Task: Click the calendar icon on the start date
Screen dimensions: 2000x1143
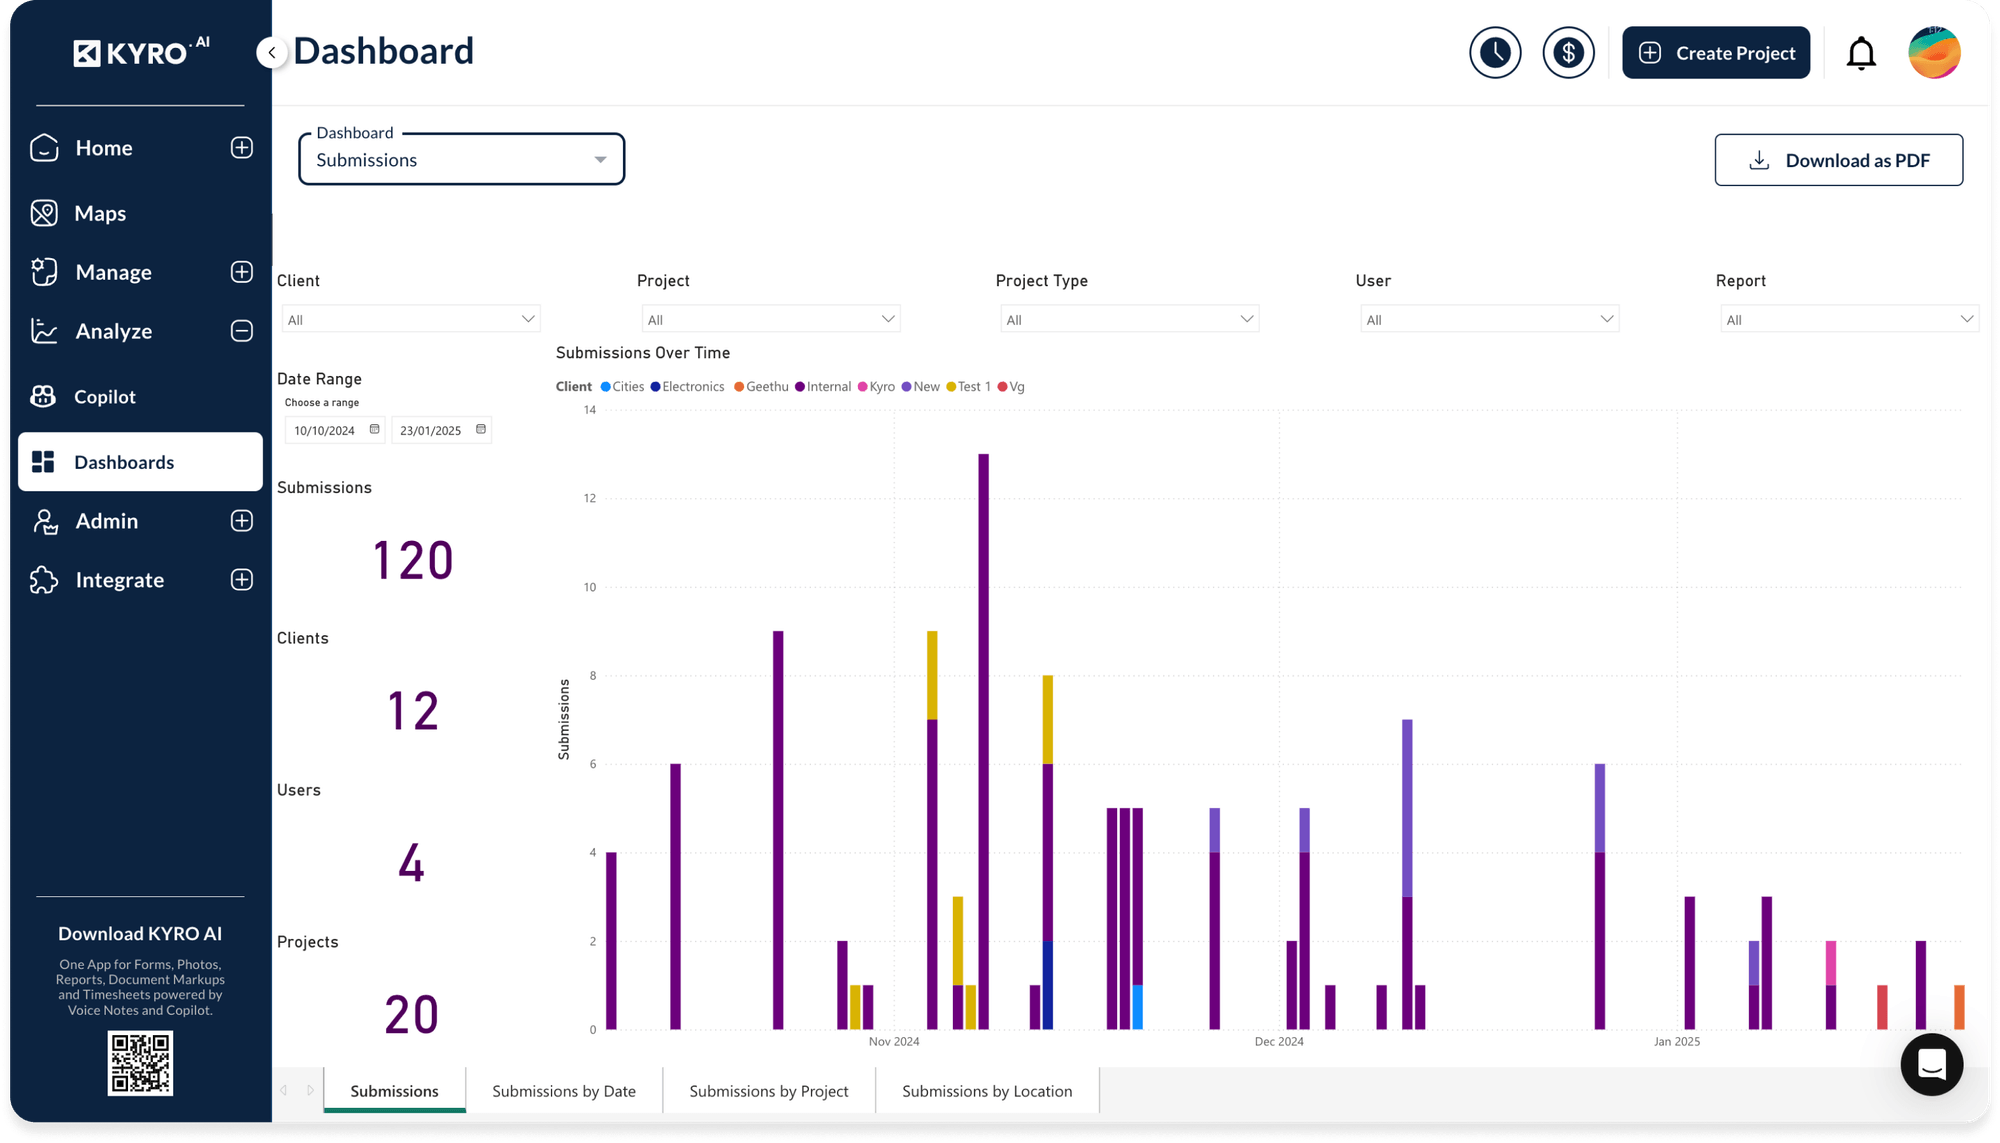Action: pos(374,429)
